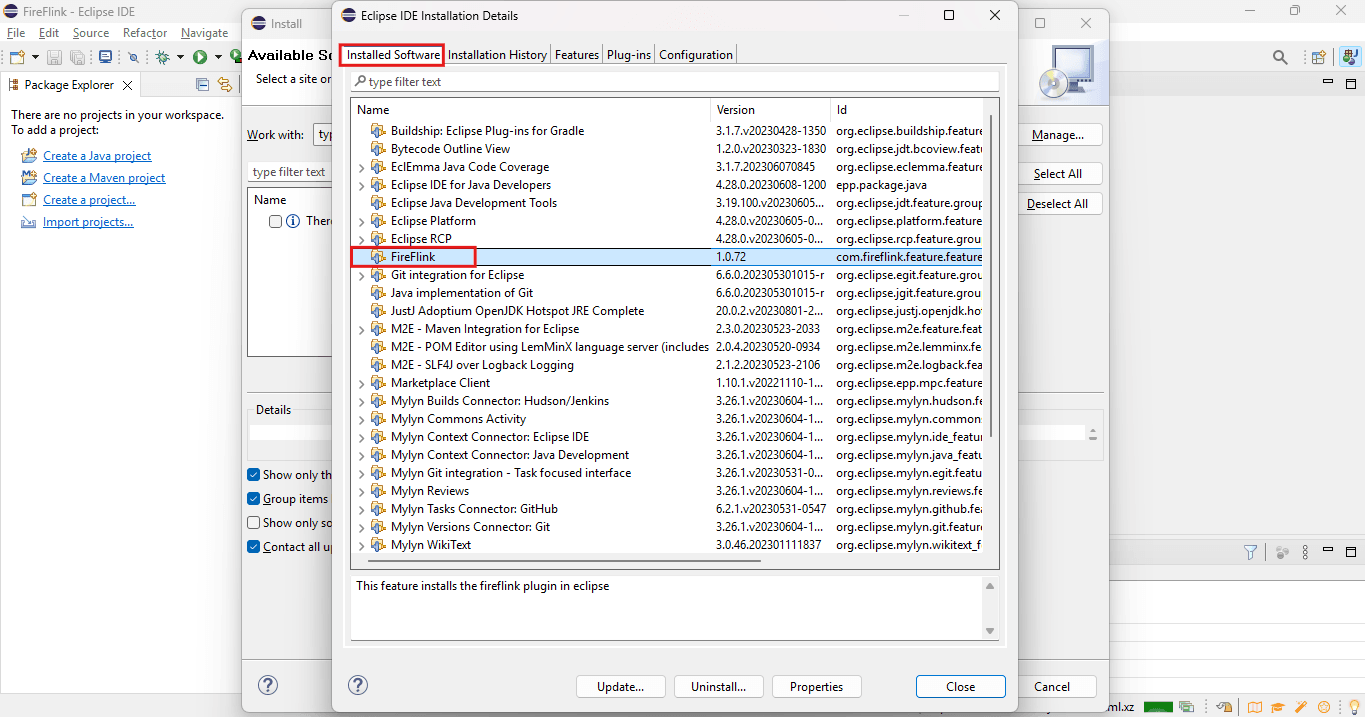Switch to Installation History tab

(x=497, y=55)
